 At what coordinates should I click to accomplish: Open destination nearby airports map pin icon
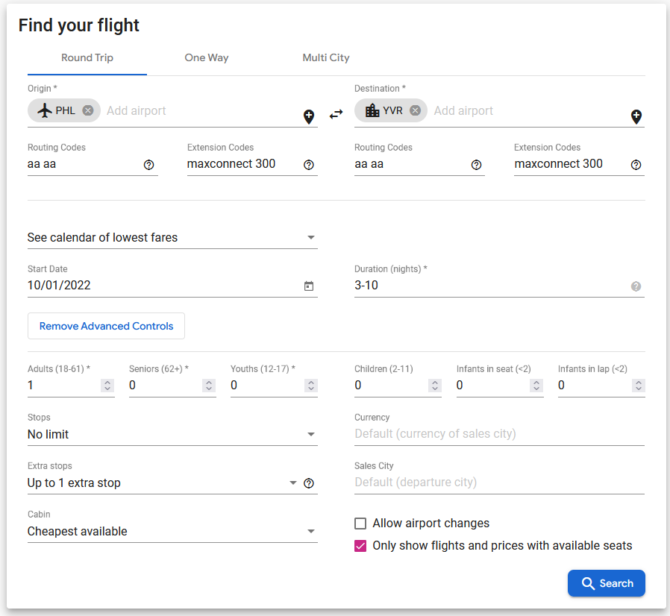click(x=636, y=116)
